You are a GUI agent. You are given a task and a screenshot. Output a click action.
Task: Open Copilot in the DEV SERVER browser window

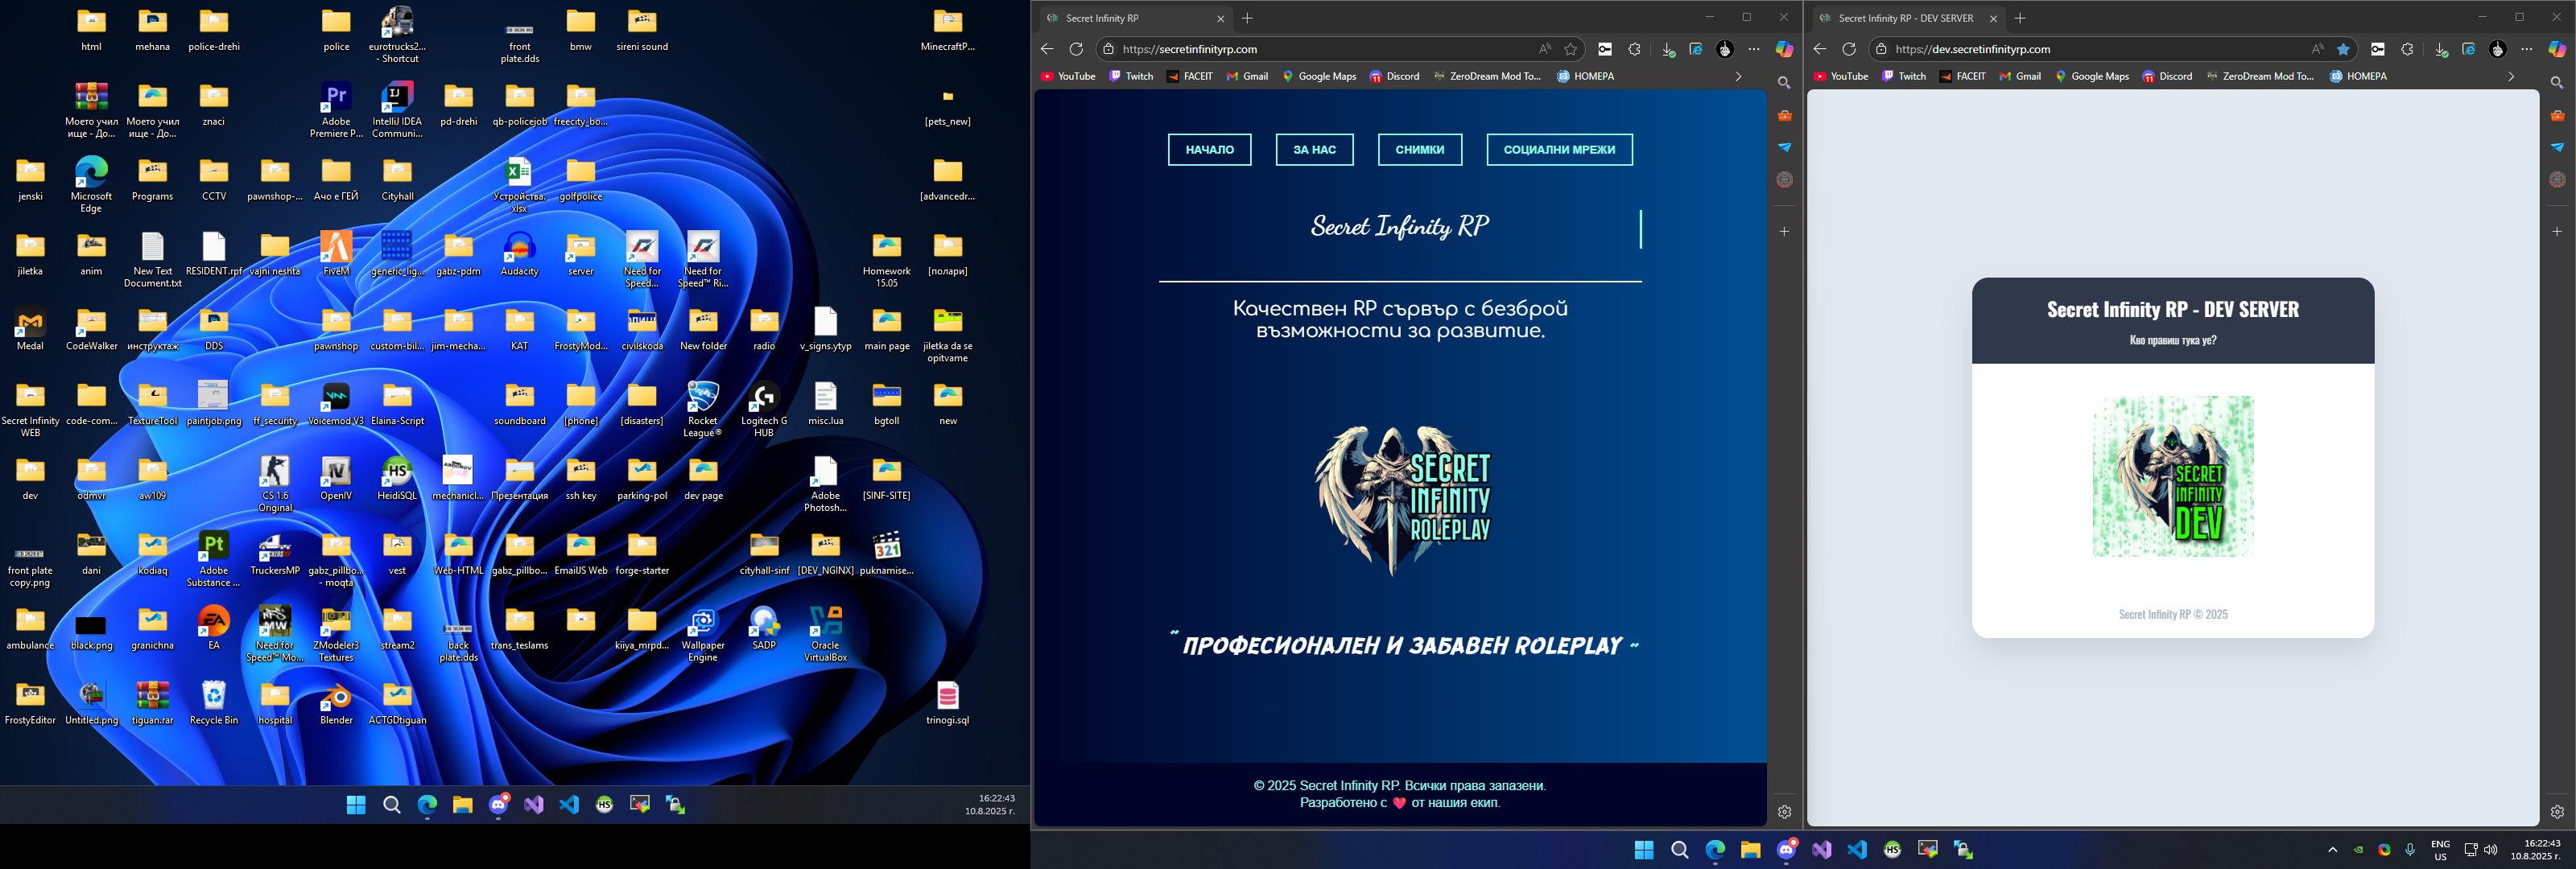[x=2556, y=49]
